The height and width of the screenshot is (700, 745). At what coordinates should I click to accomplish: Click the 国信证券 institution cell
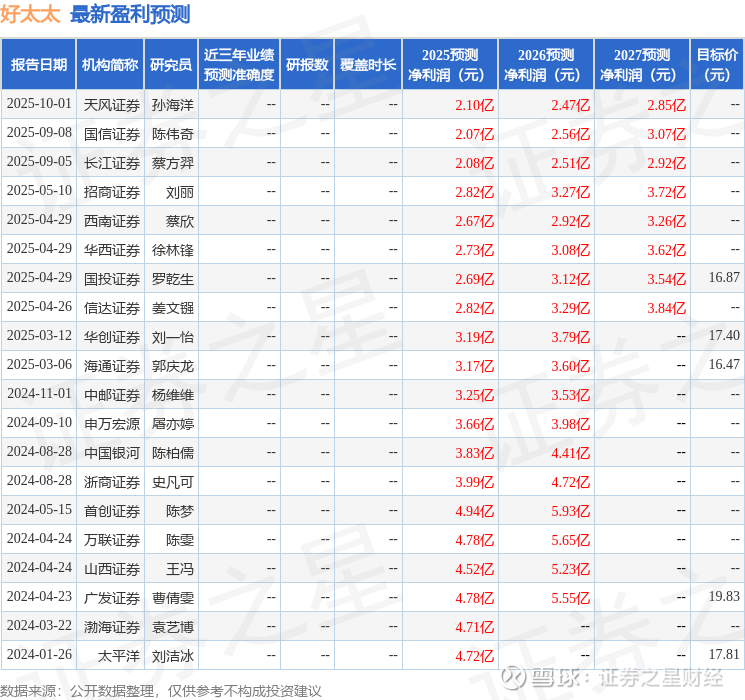(x=112, y=134)
